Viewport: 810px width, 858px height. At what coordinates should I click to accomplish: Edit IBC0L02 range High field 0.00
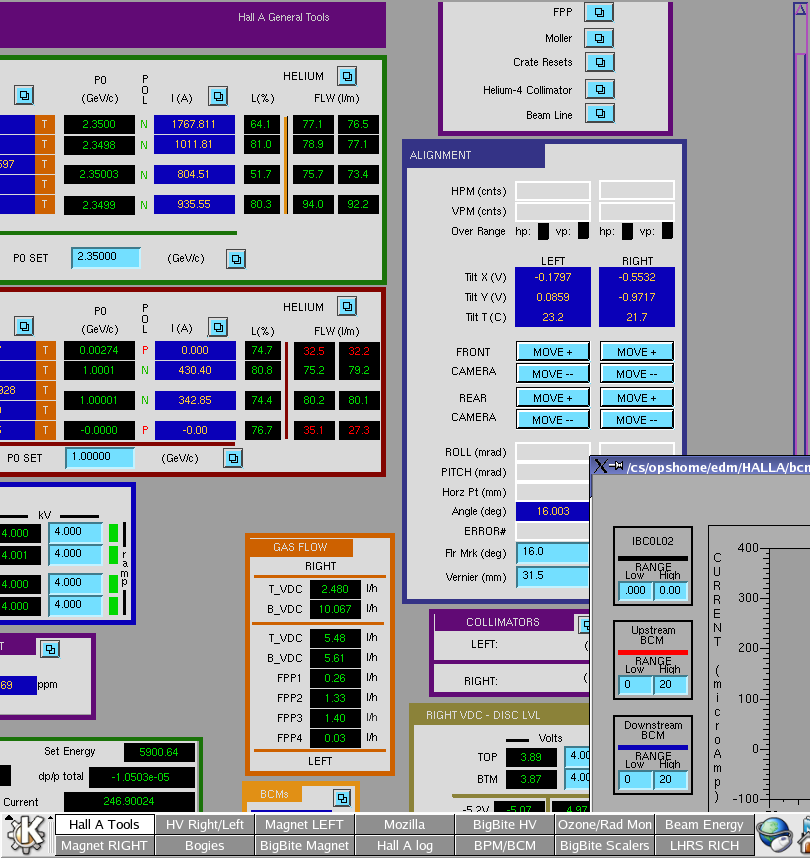tap(670, 590)
